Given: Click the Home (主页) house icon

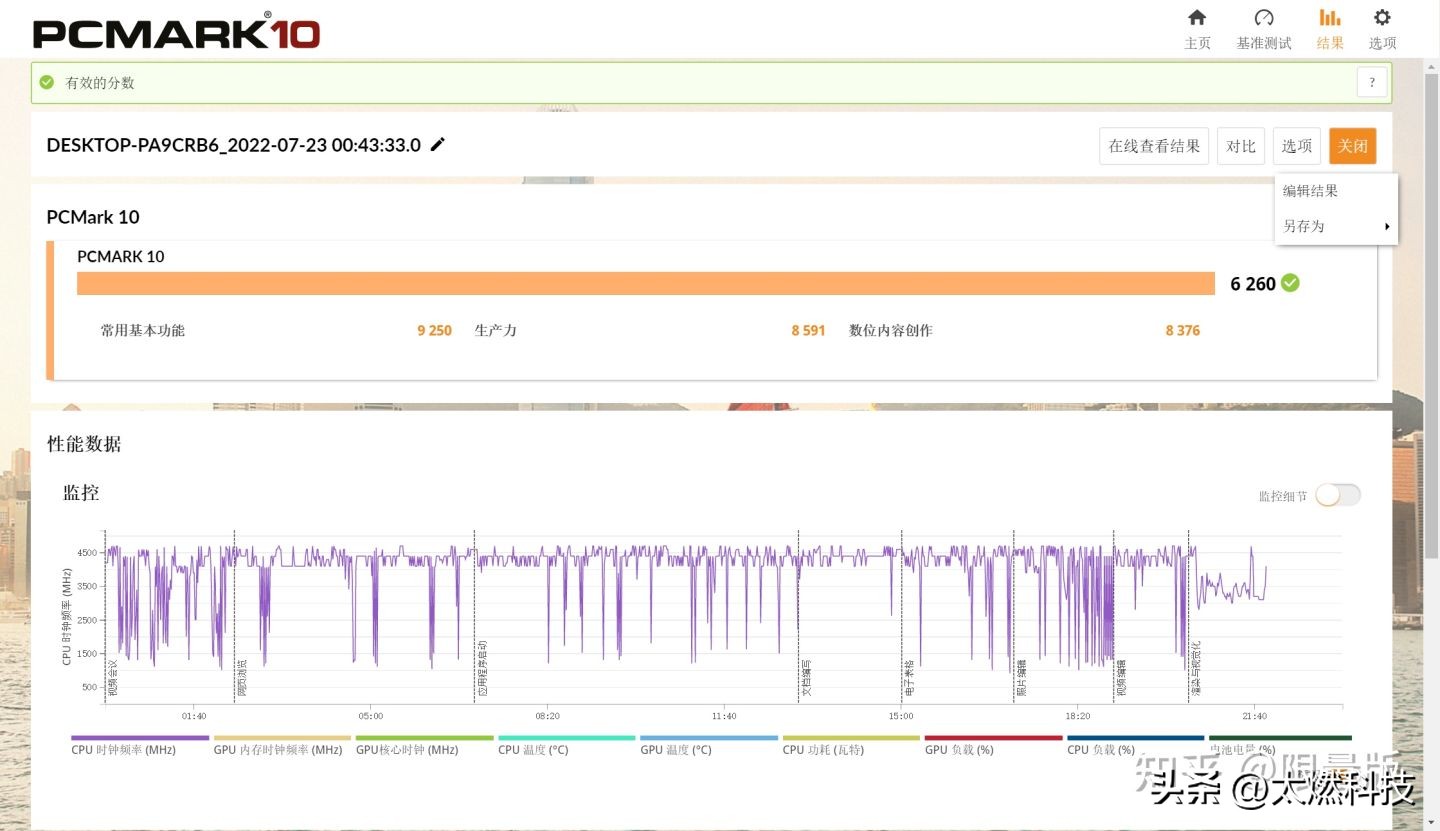Looking at the screenshot, I should 1197,18.
